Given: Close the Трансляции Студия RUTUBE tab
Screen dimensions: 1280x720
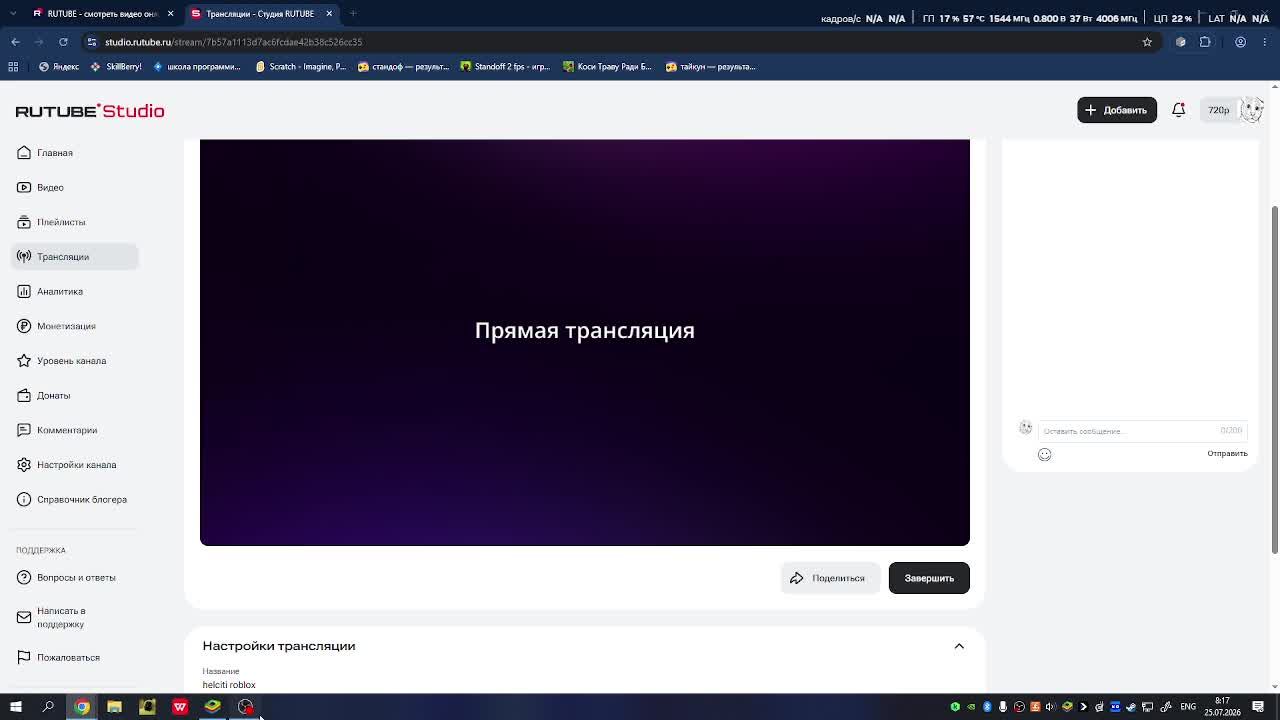Looking at the screenshot, I should (329, 13).
